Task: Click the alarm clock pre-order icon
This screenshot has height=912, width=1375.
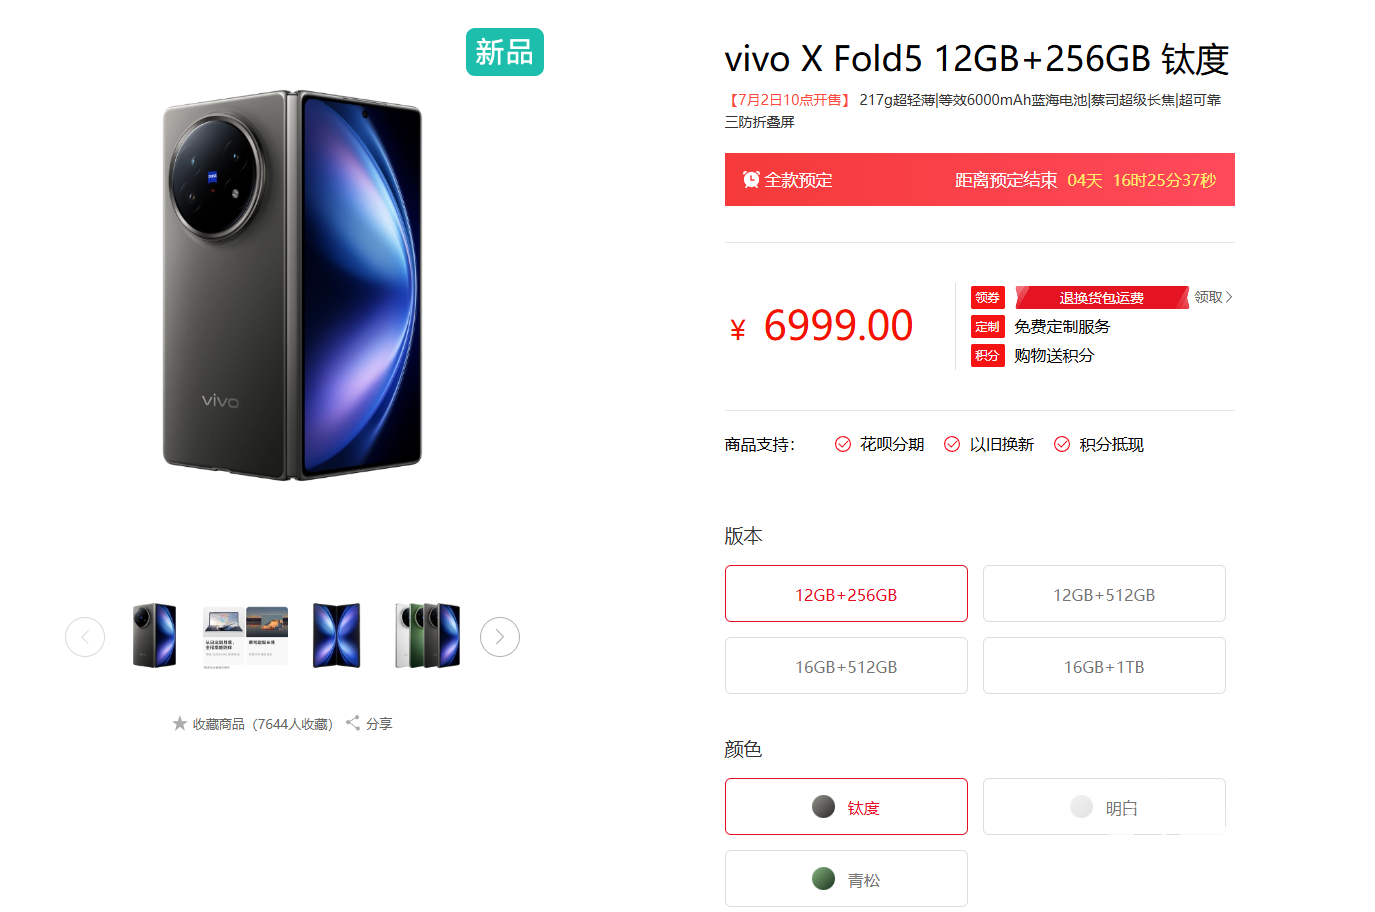Action: click(x=751, y=180)
